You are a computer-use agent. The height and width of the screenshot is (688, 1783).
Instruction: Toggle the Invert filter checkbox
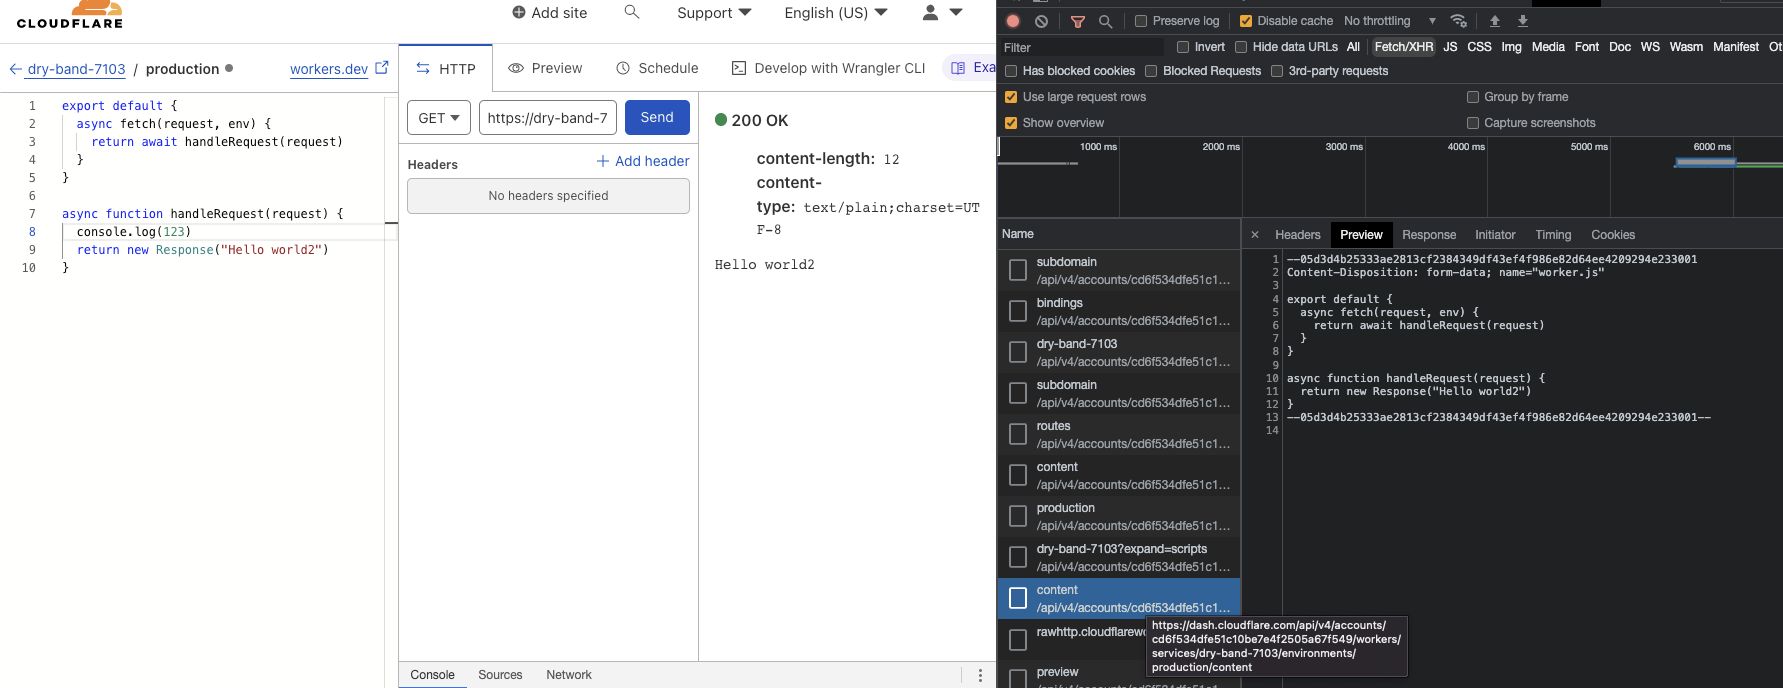tap(1183, 47)
